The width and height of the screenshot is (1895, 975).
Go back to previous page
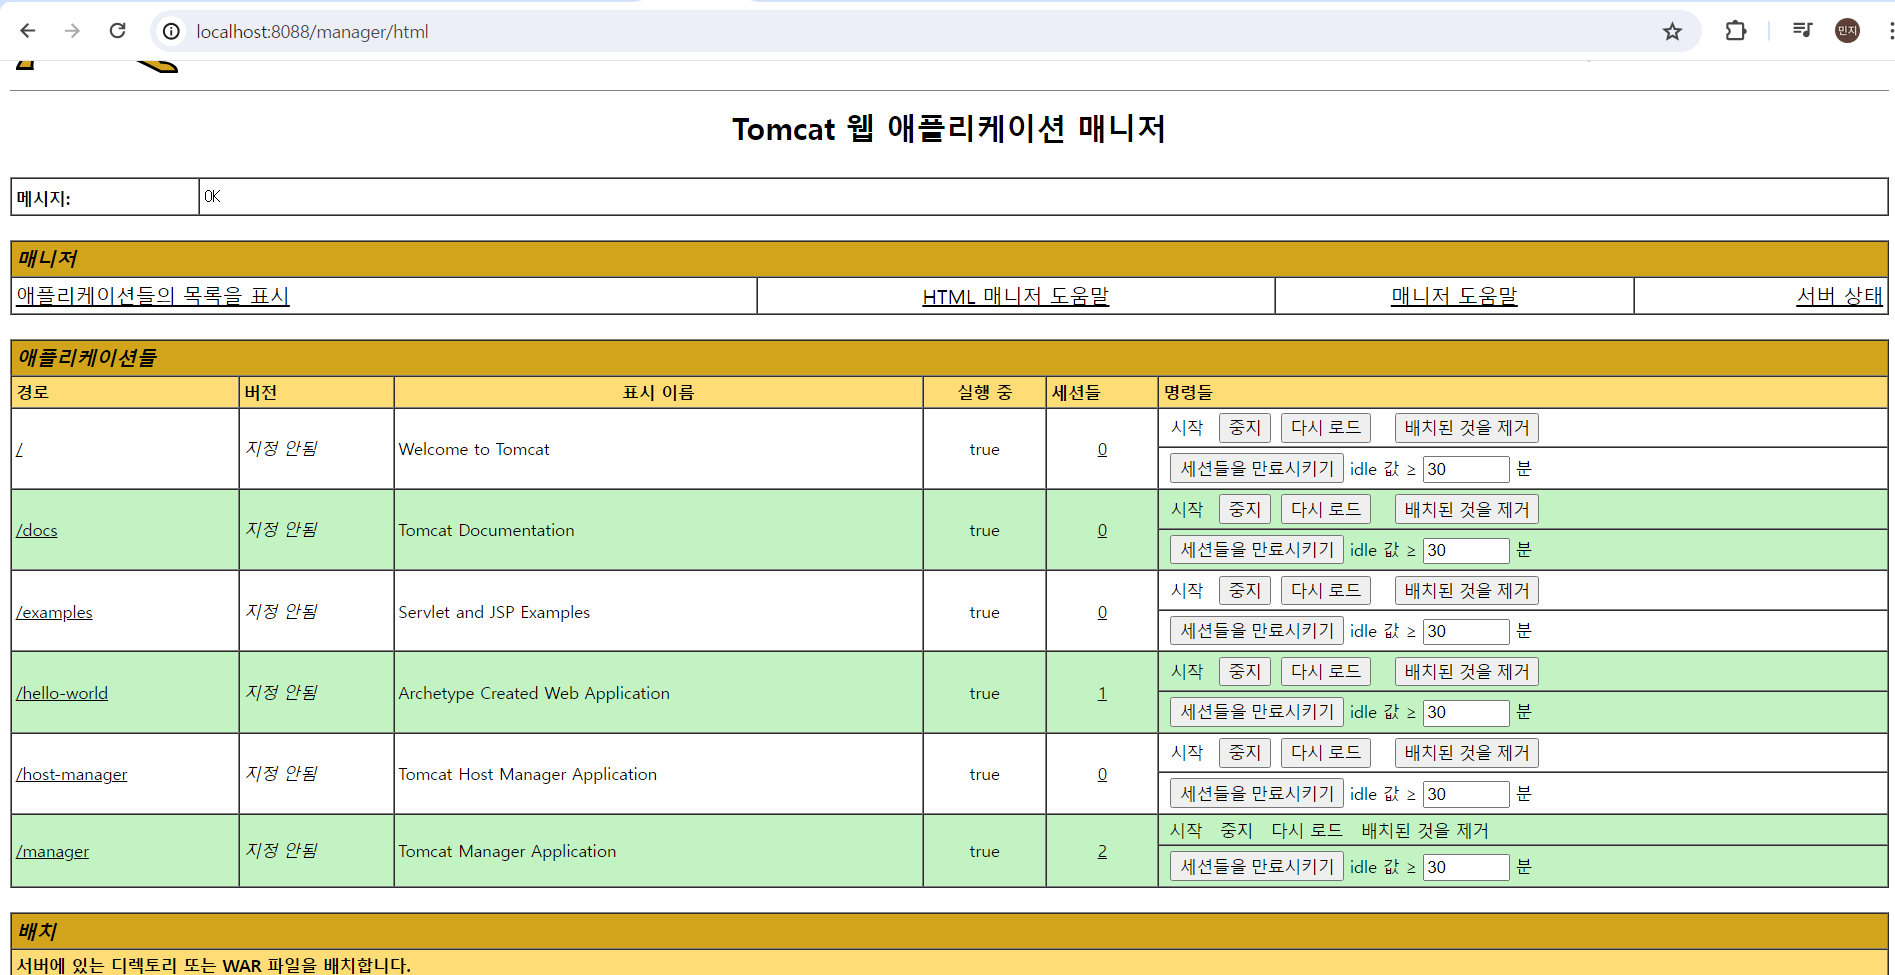(x=28, y=31)
